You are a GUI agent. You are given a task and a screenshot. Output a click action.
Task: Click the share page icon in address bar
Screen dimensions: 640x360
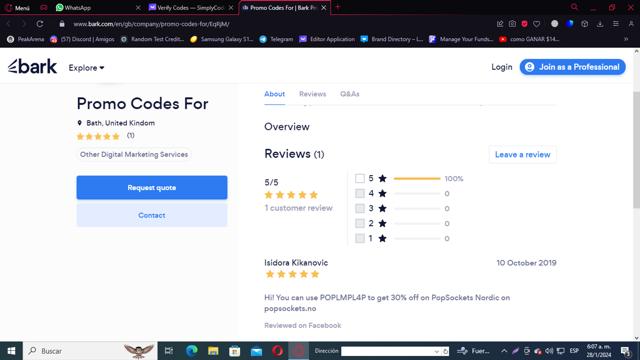[x=500, y=24]
